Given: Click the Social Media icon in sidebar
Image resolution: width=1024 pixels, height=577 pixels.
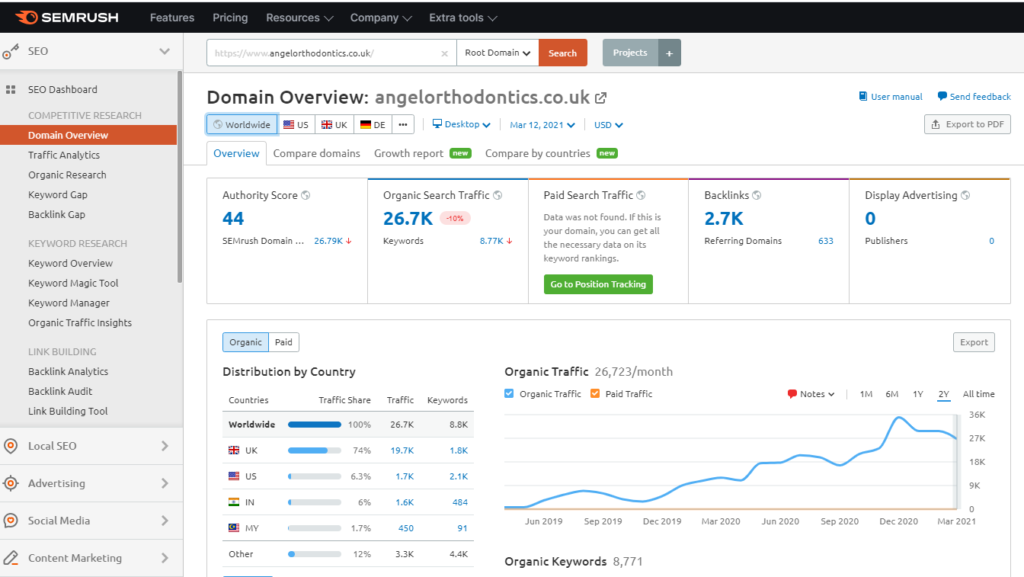Looking at the screenshot, I should point(10,520).
